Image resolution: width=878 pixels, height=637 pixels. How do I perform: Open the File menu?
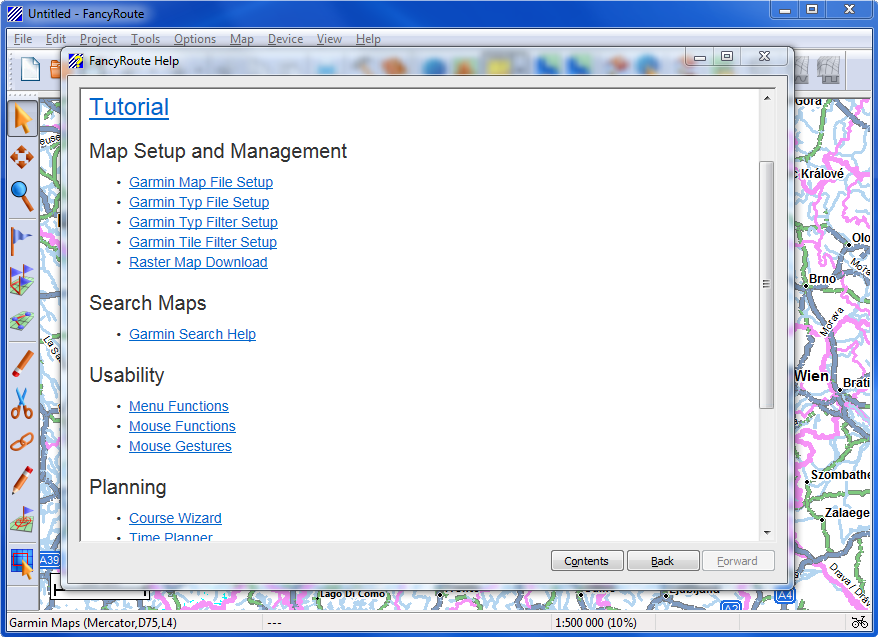[x=23, y=39]
